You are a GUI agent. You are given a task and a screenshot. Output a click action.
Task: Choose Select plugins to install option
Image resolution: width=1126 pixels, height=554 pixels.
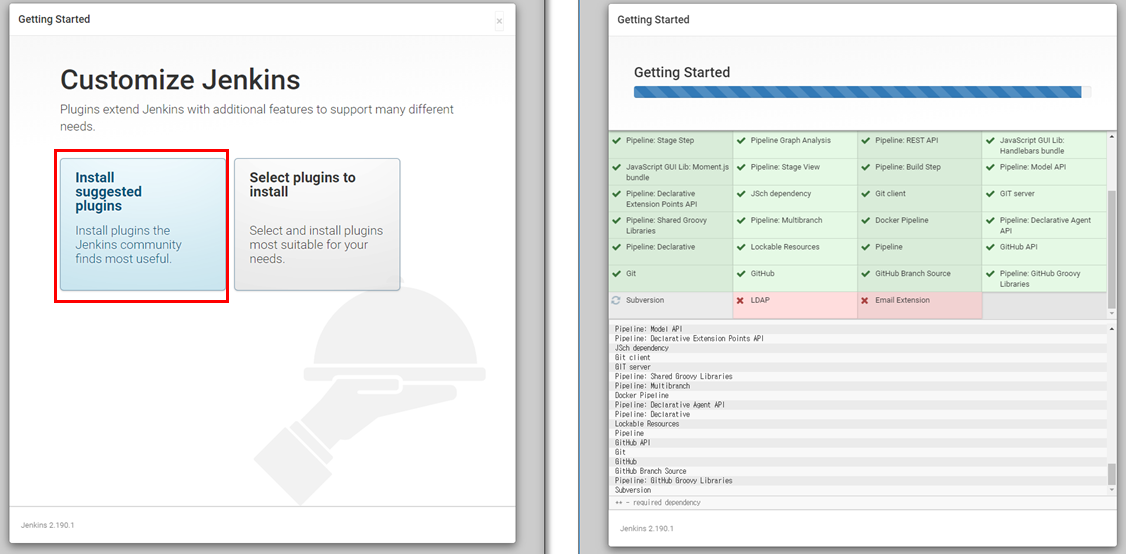(x=317, y=224)
